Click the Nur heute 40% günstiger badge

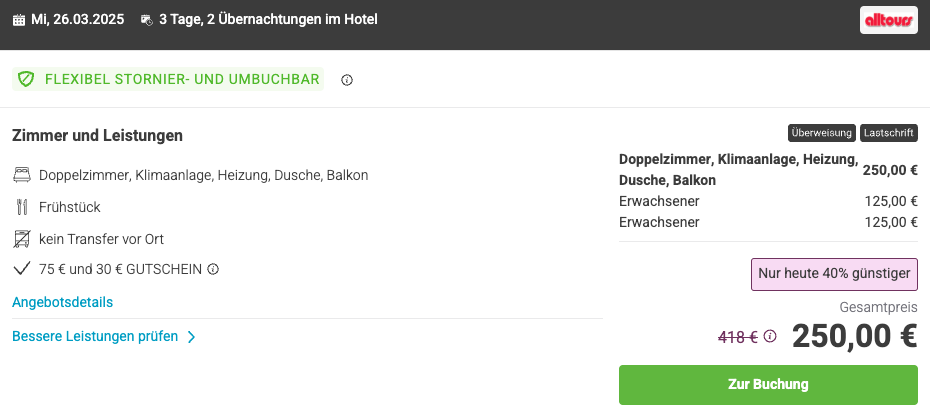tap(834, 274)
